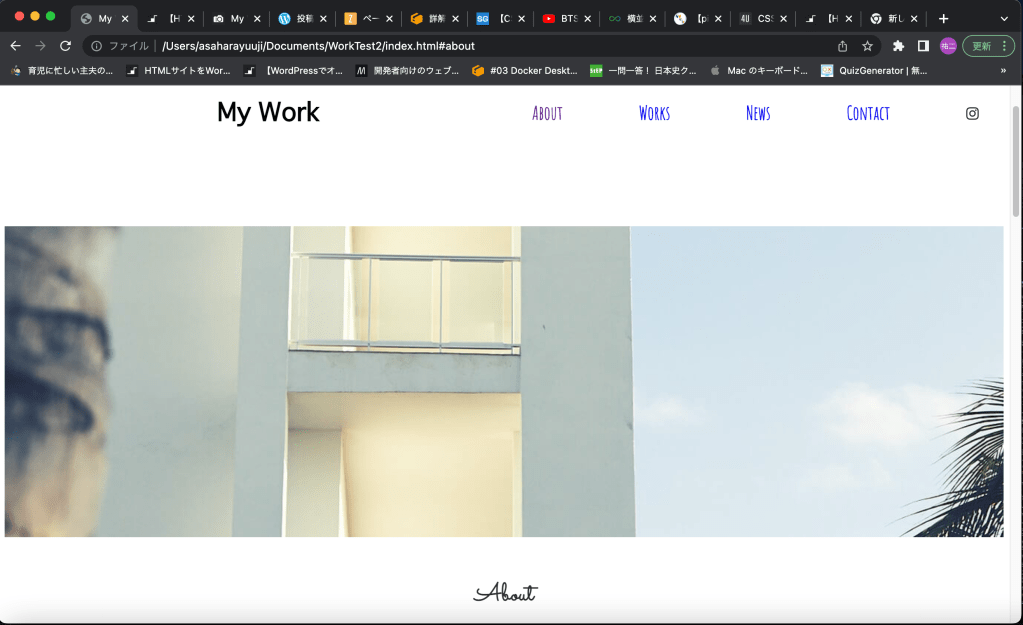Click the 更新 update button

click(x=988, y=46)
